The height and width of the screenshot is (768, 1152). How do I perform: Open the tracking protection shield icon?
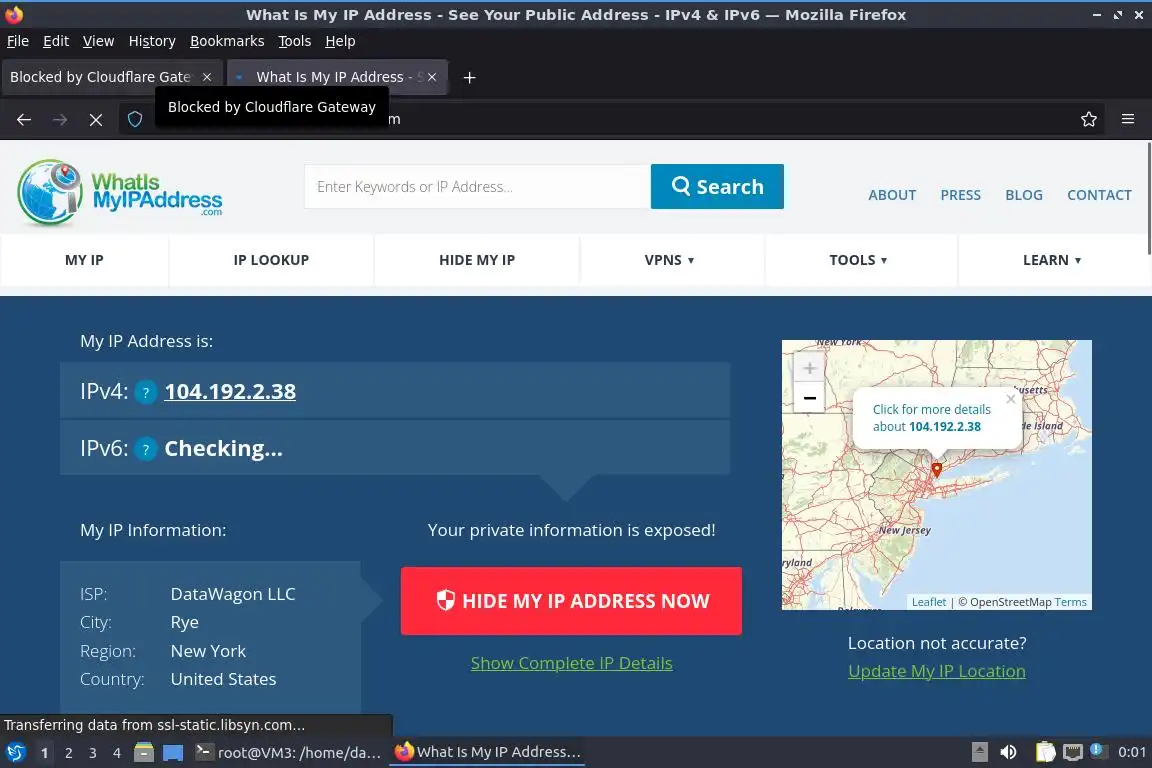(135, 119)
